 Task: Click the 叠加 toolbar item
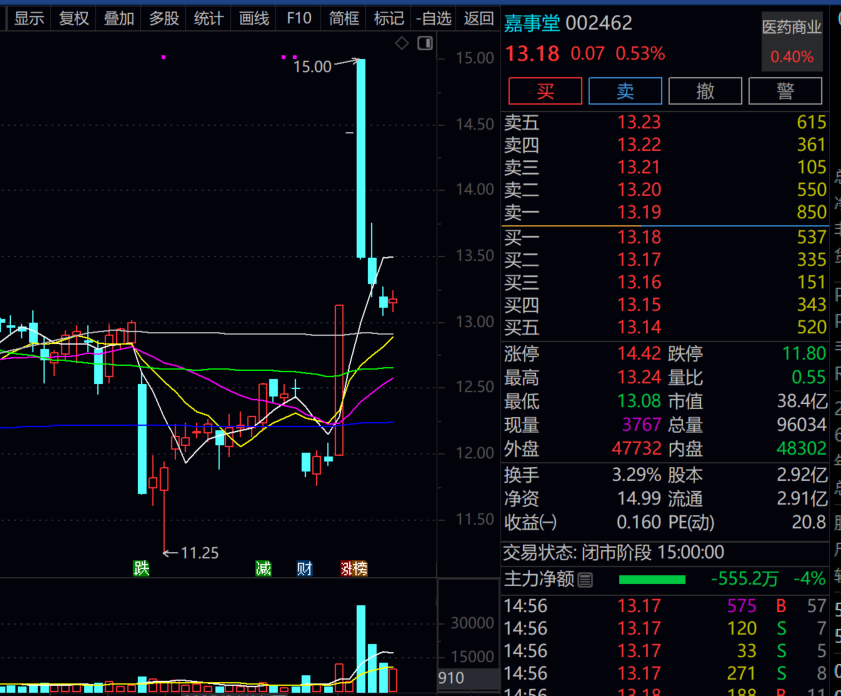(119, 19)
